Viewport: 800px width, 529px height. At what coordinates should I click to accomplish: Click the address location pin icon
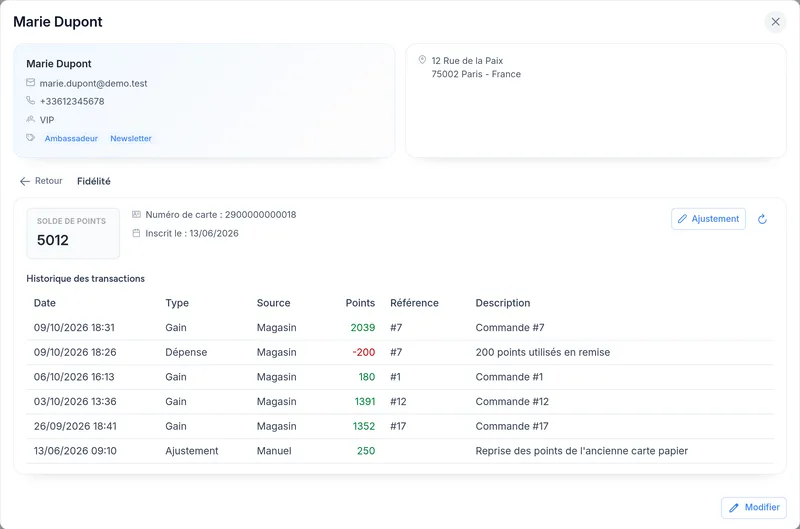[x=422, y=60]
